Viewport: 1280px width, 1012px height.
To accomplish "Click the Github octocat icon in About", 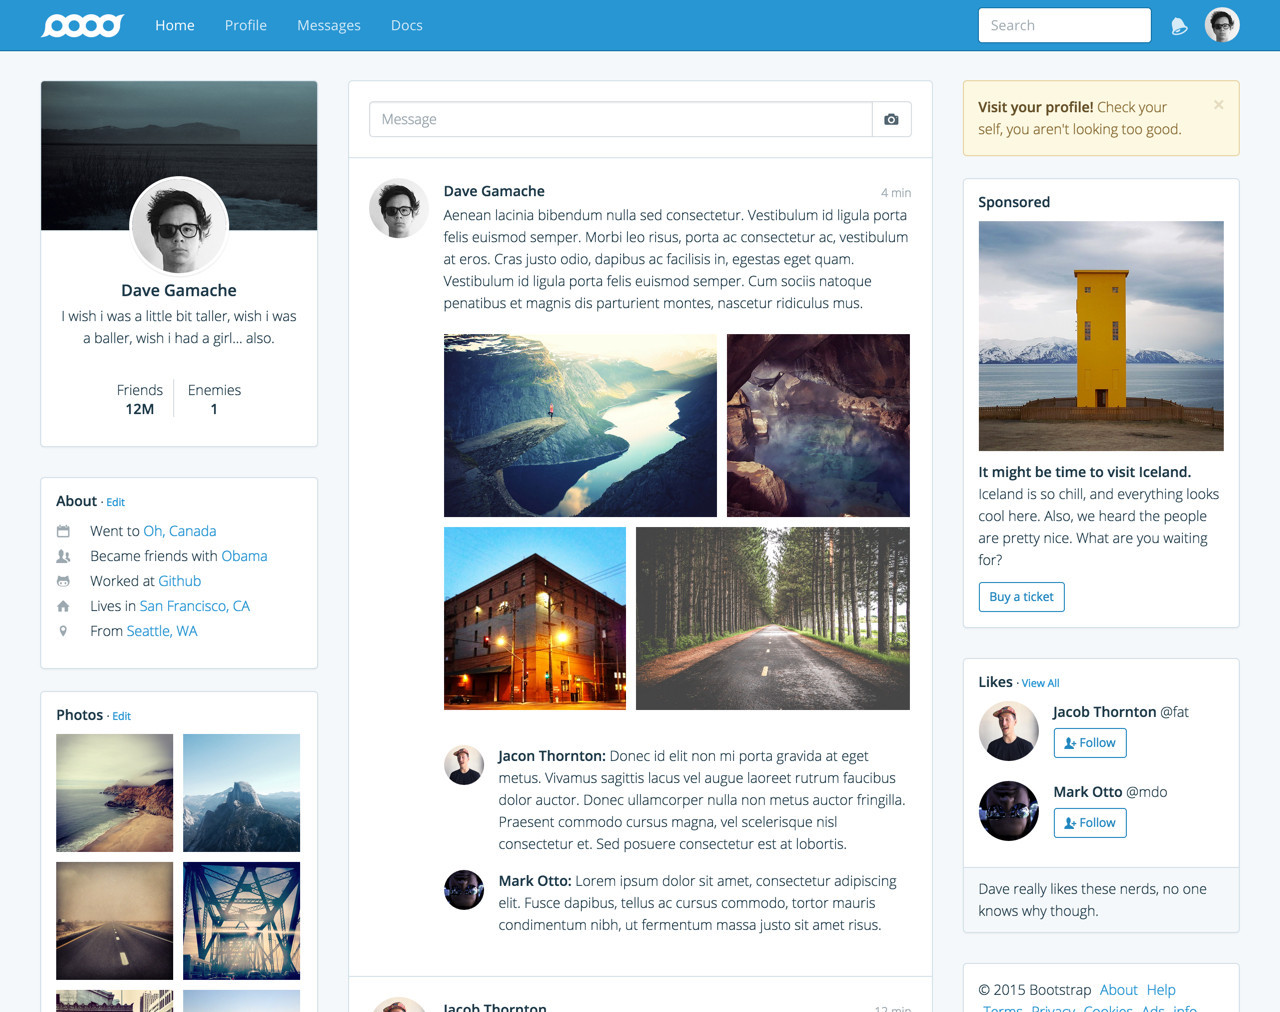I will (62, 581).
